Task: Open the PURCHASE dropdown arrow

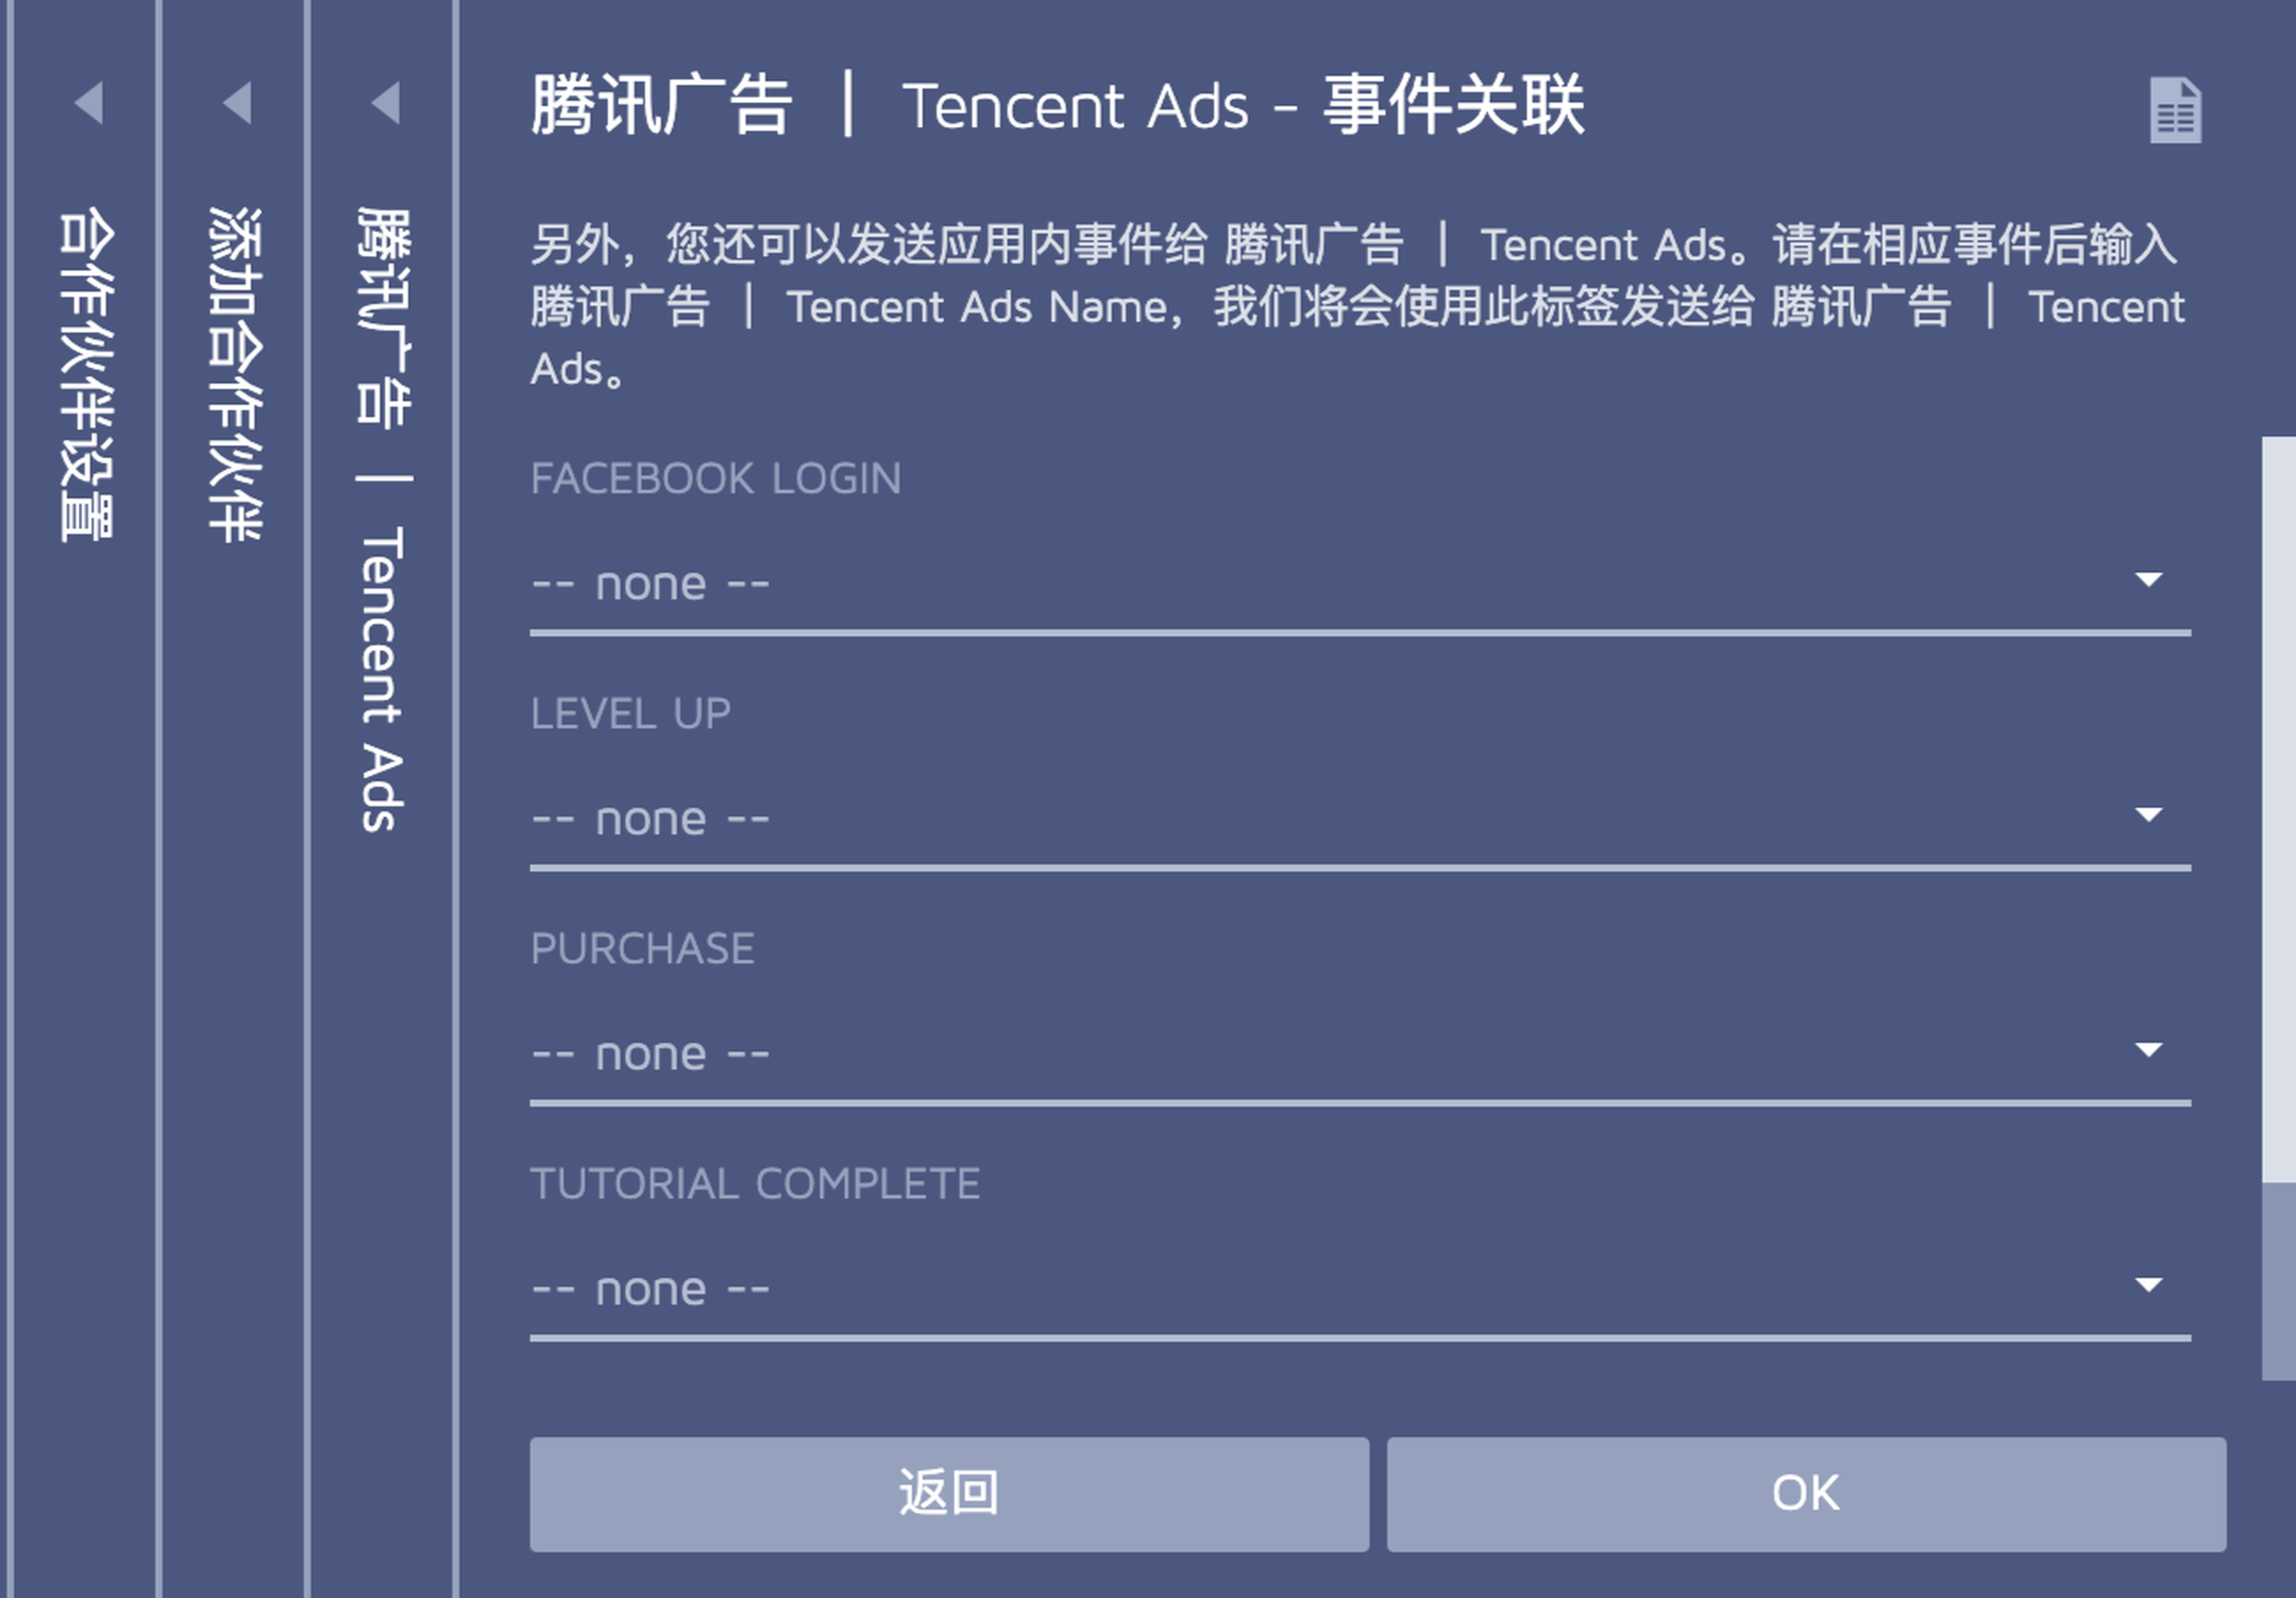Action: pos(2148,1050)
